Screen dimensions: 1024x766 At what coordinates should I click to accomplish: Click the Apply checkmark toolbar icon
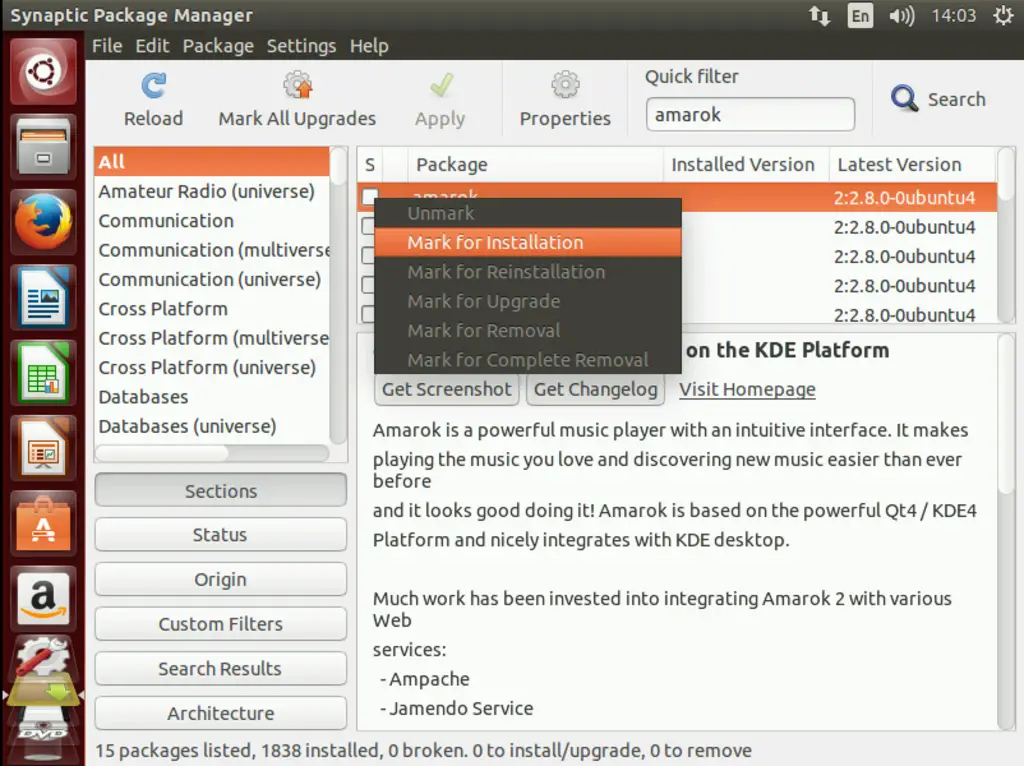(441, 85)
